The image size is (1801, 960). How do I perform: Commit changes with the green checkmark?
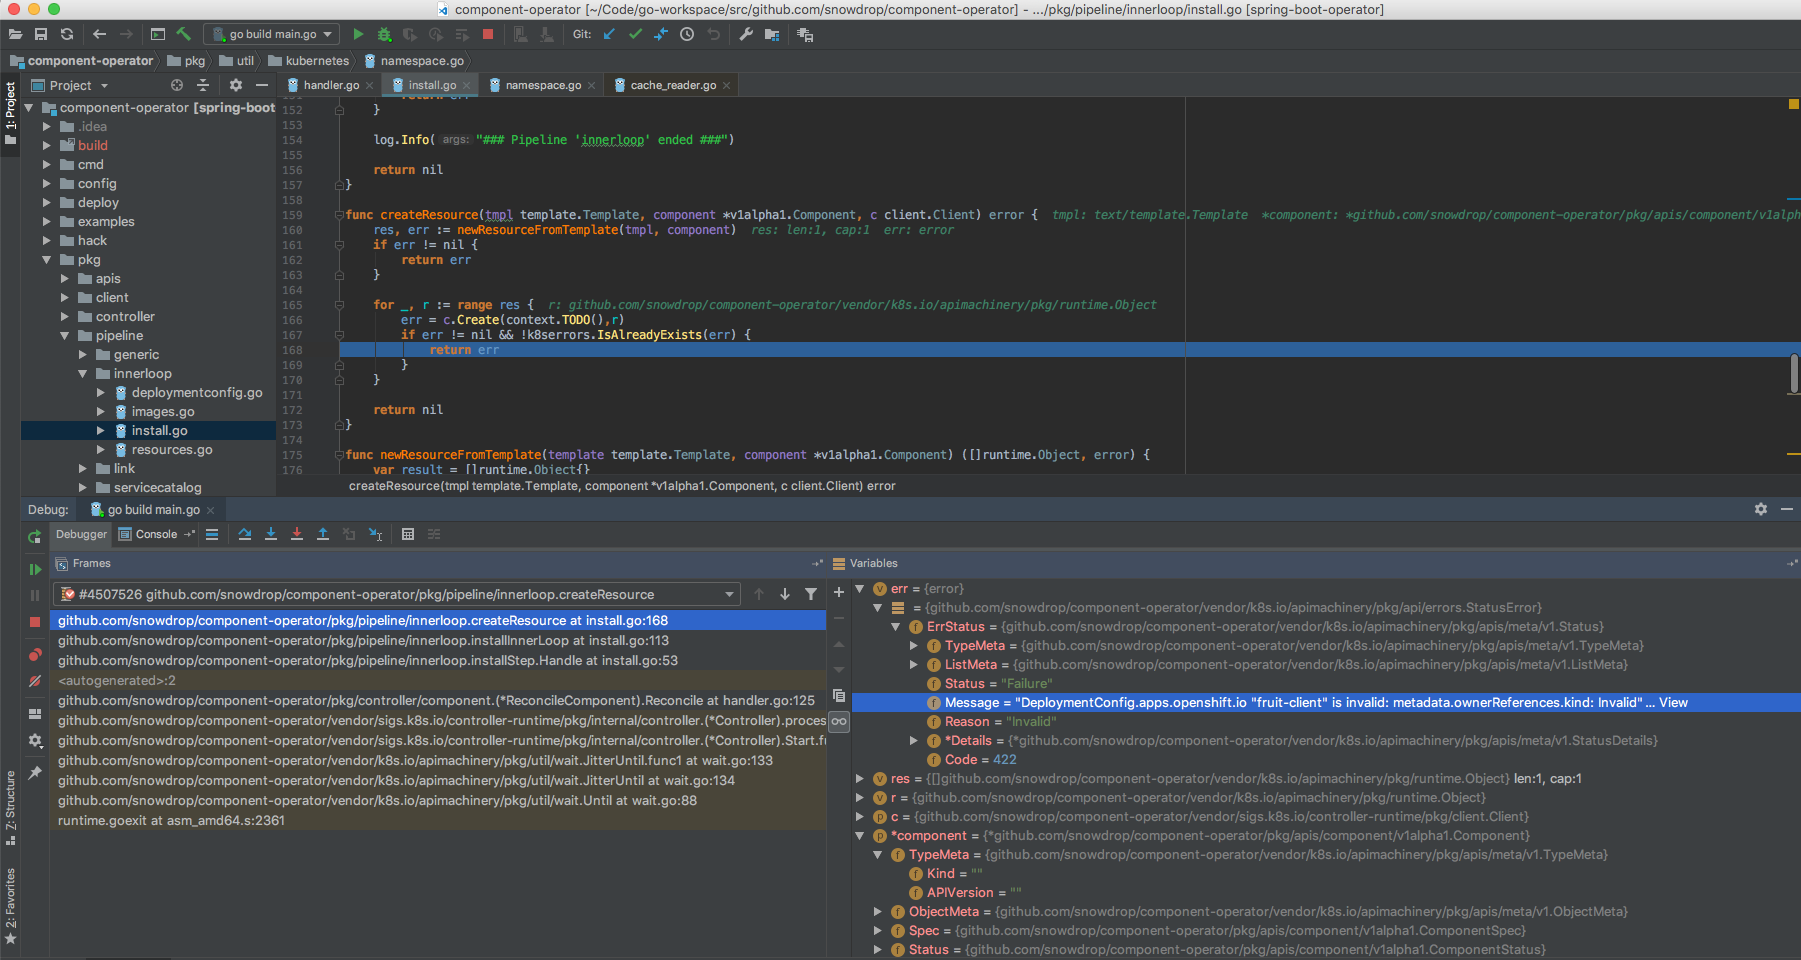coord(635,34)
